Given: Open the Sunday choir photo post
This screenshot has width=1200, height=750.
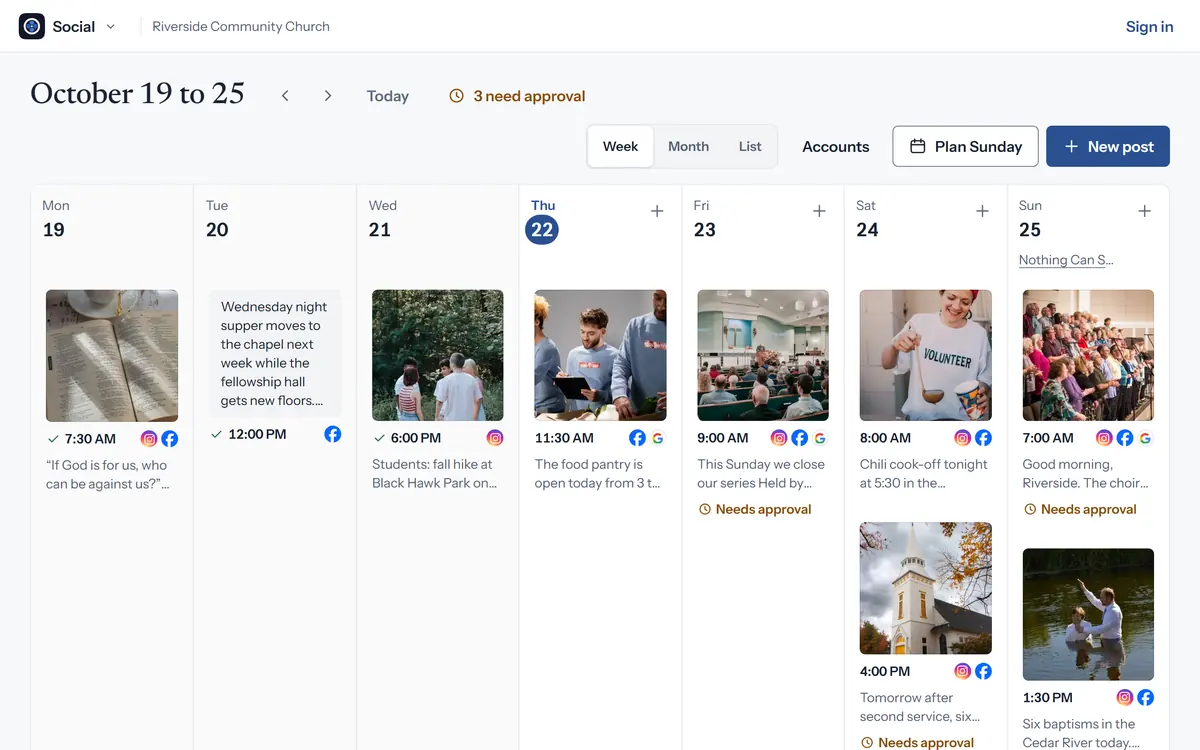Looking at the screenshot, I should [1088, 355].
